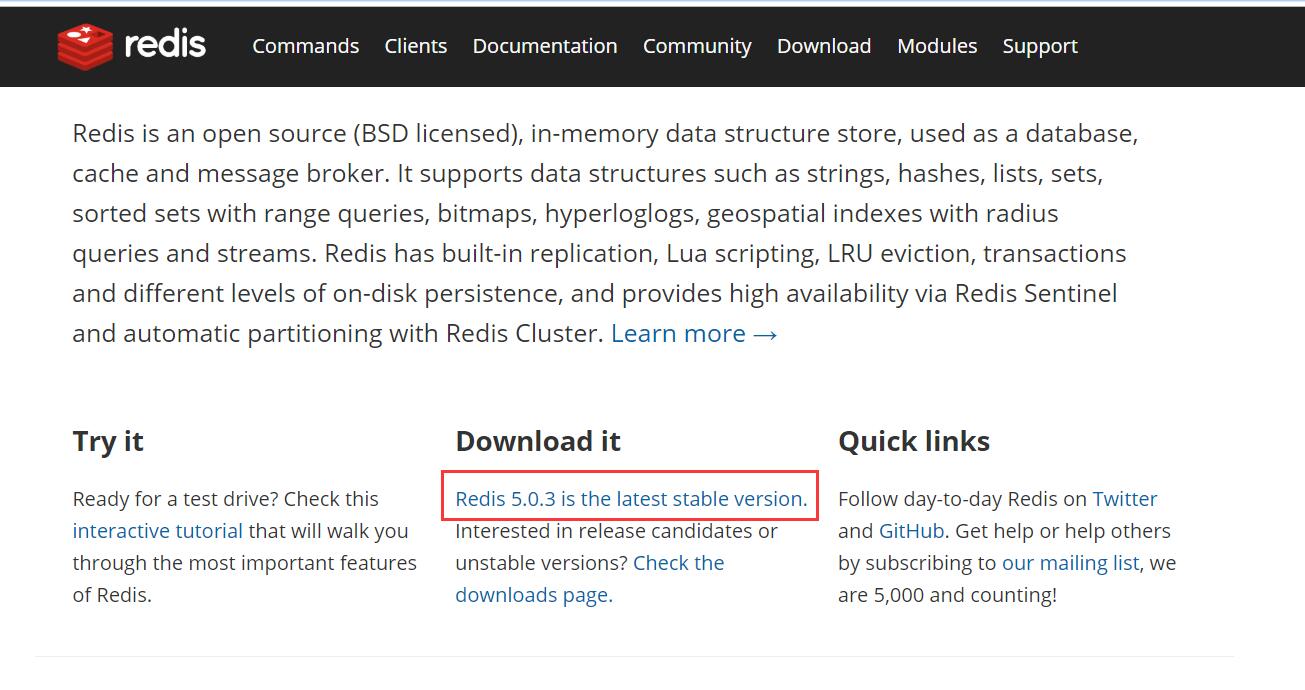
Task: Click the Download it heading
Action: click(x=538, y=441)
